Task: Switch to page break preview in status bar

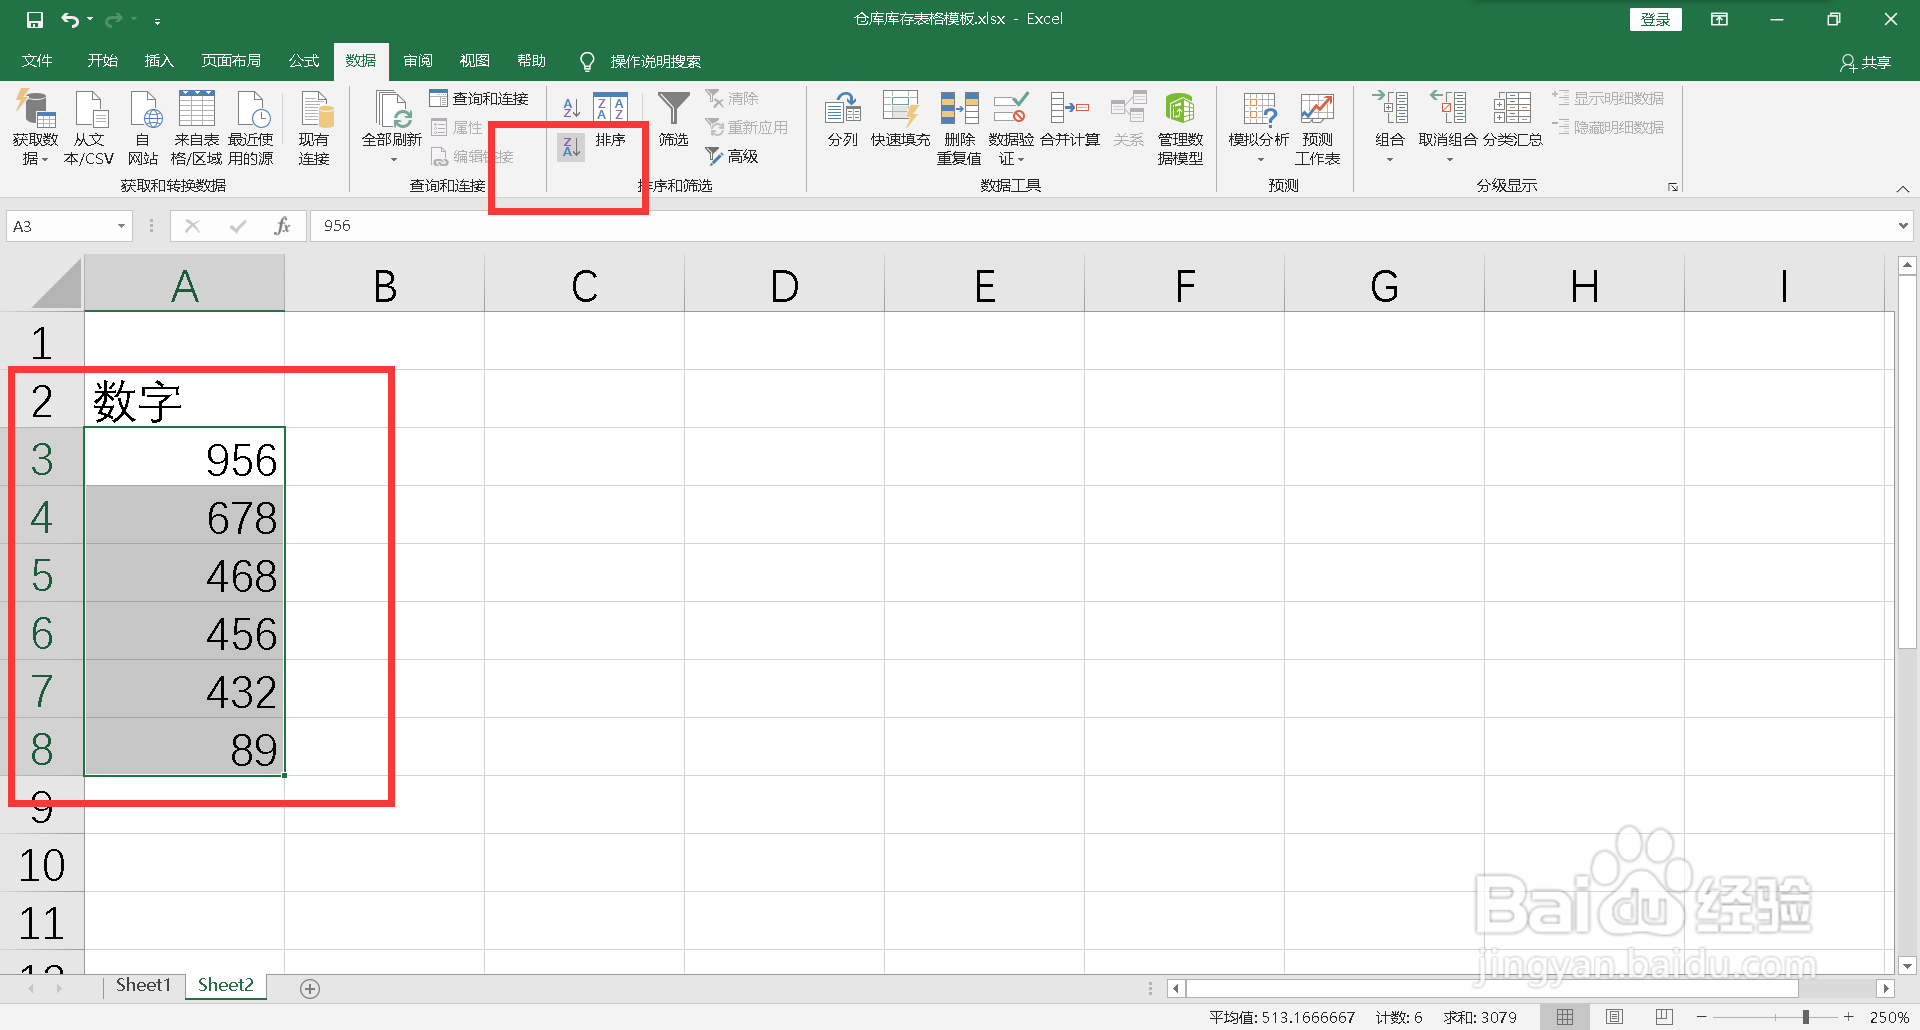Action: [x=1664, y=1017]
